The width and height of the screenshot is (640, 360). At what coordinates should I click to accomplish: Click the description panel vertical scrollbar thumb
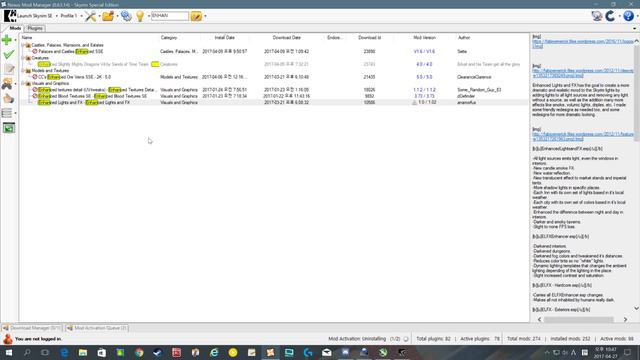636,92
